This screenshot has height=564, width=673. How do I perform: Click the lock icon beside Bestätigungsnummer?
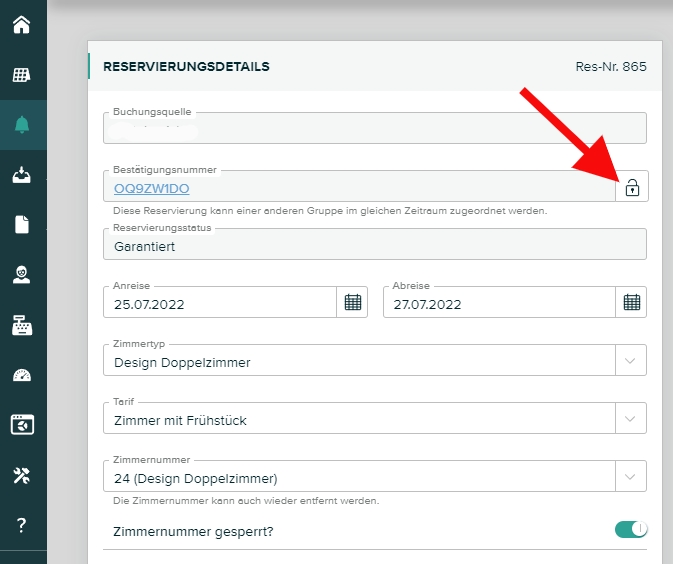point(631,187)
